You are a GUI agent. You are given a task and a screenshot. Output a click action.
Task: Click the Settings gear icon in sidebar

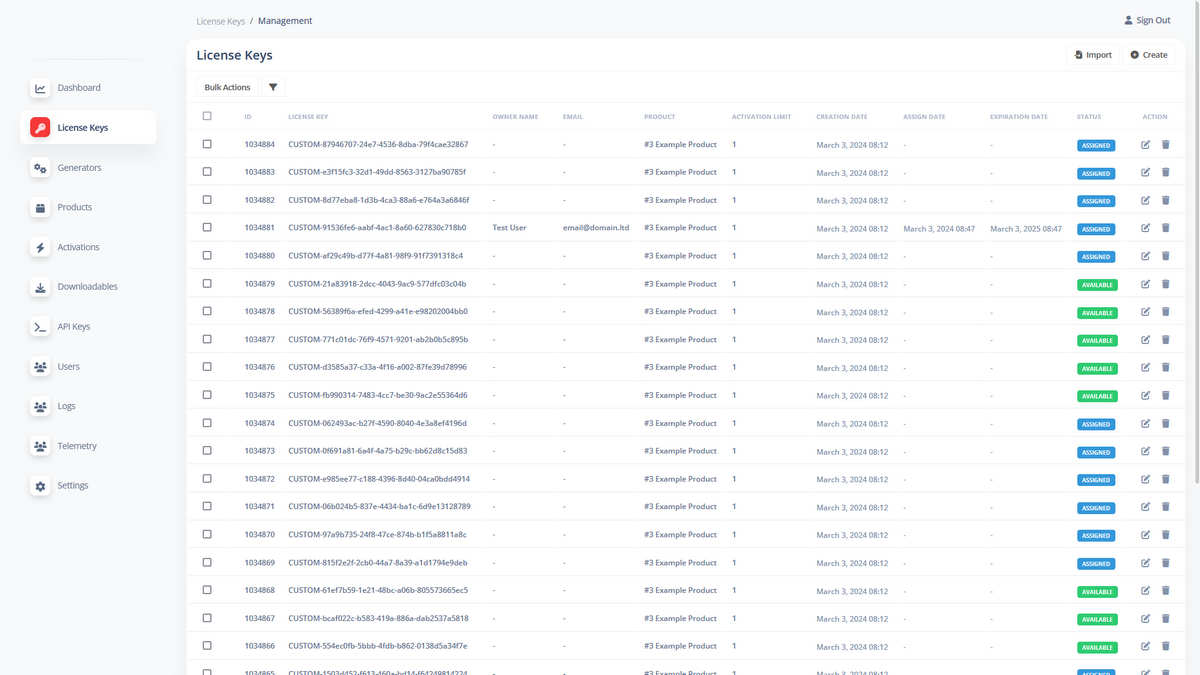(40, 486)
